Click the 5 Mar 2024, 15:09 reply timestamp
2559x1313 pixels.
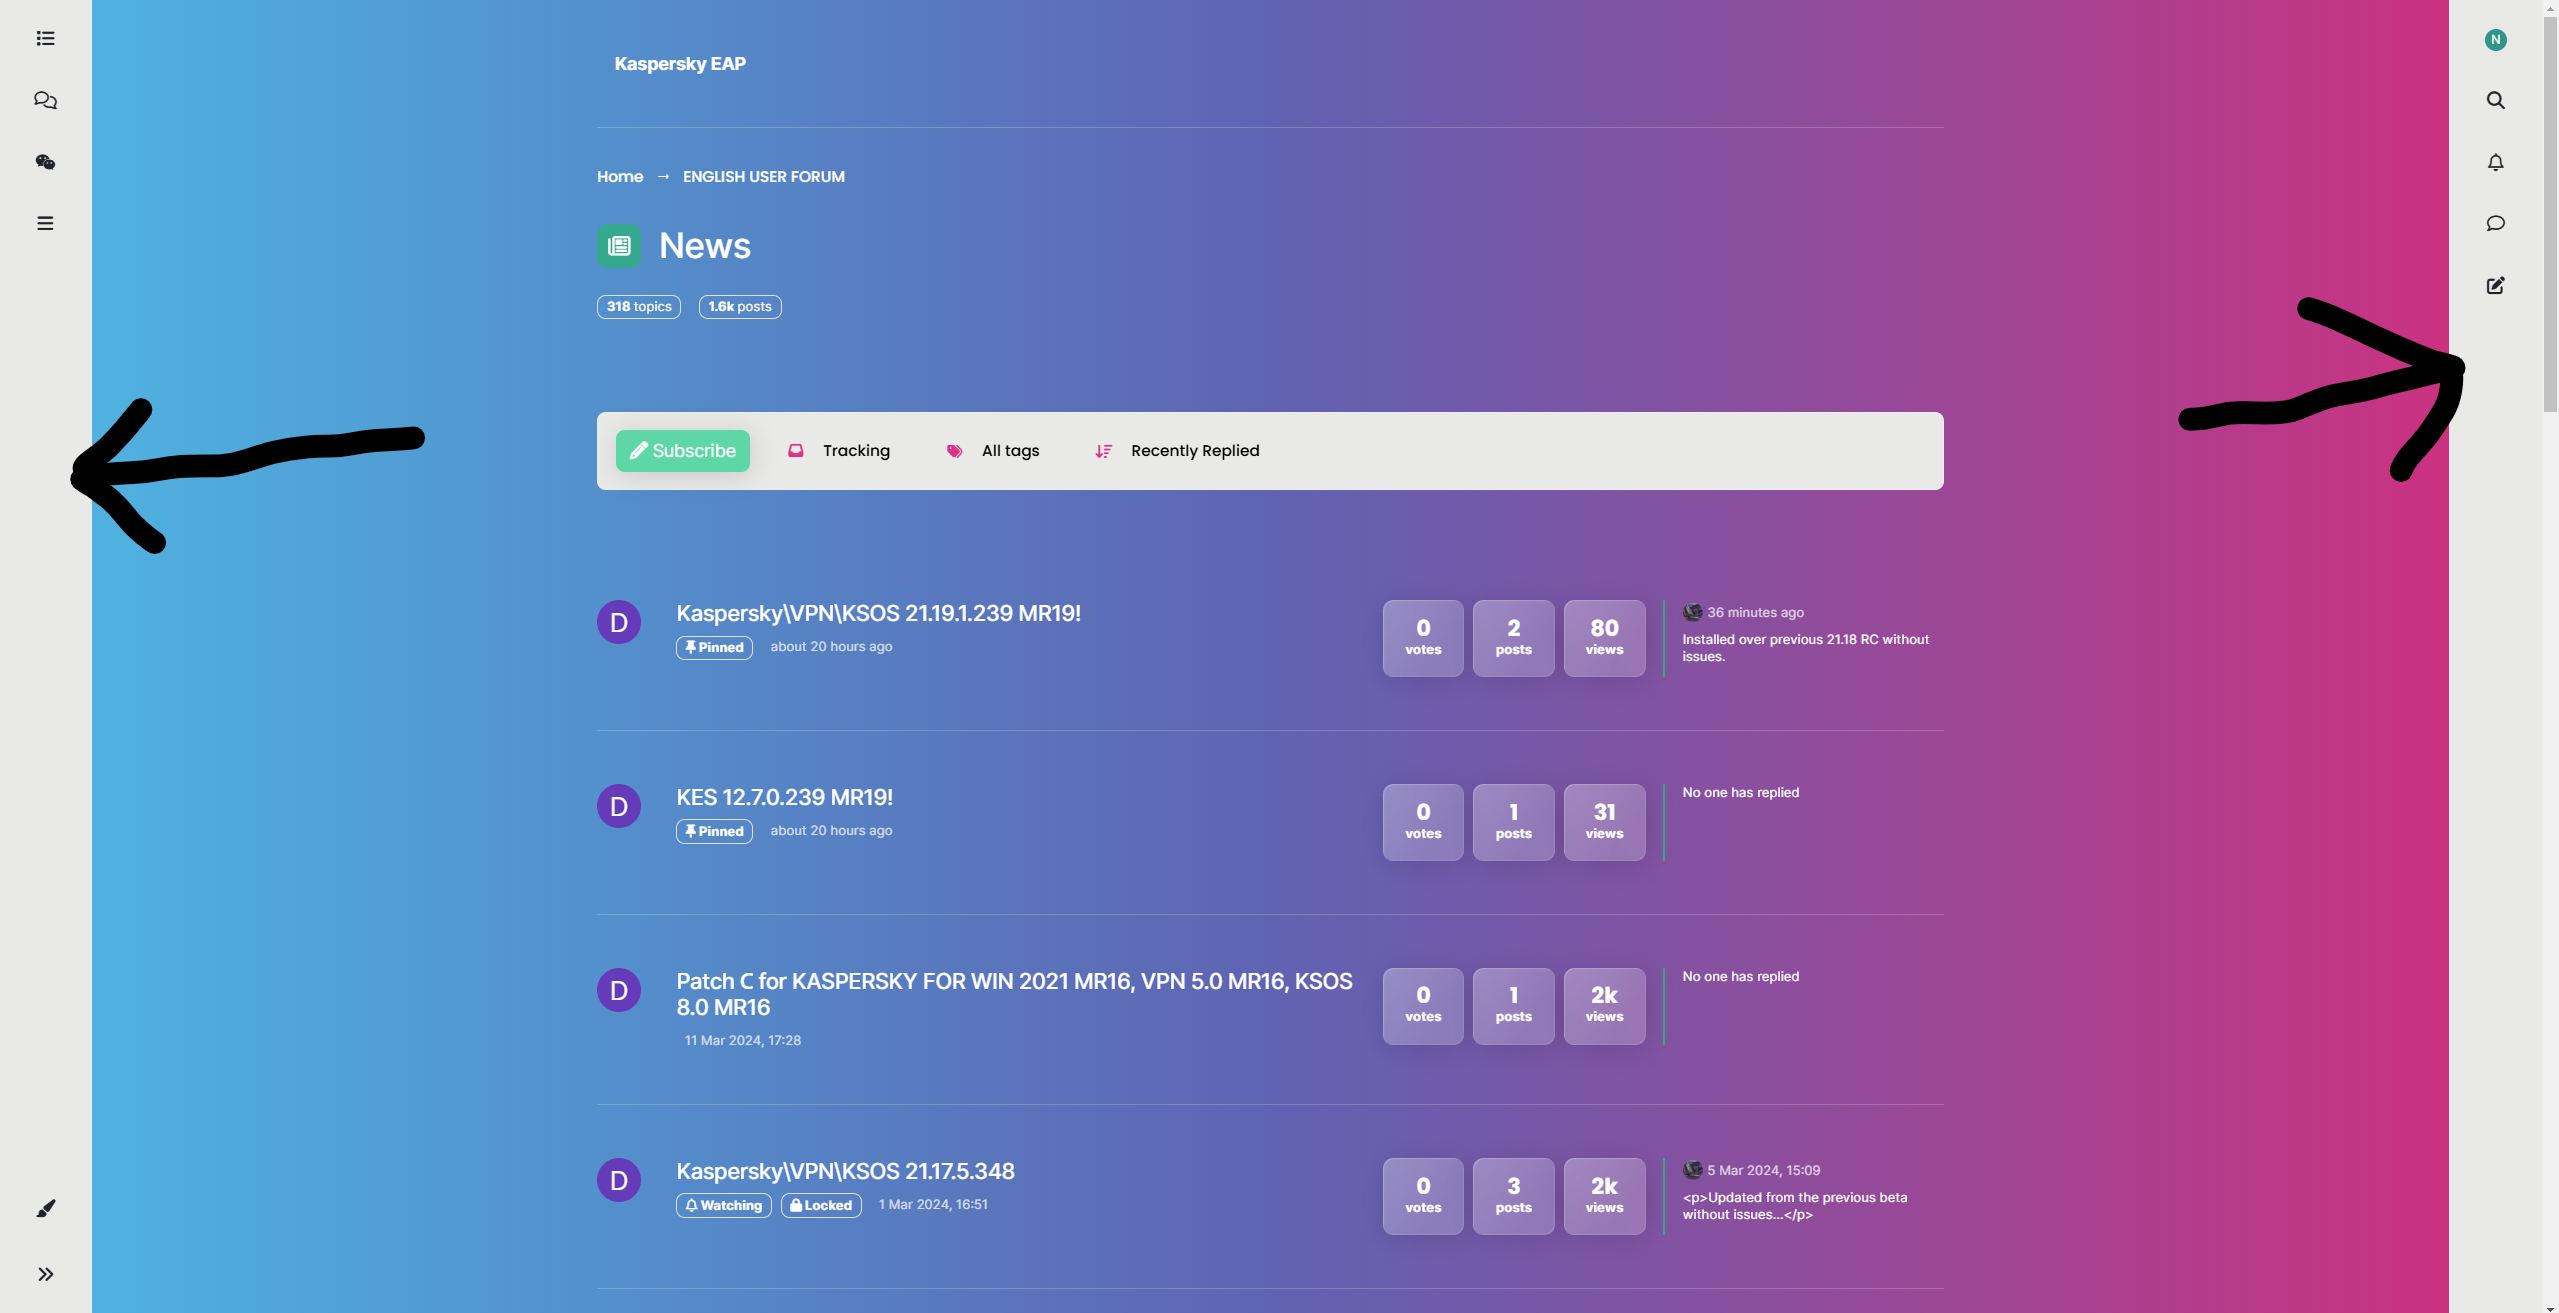(1764, 1171)
